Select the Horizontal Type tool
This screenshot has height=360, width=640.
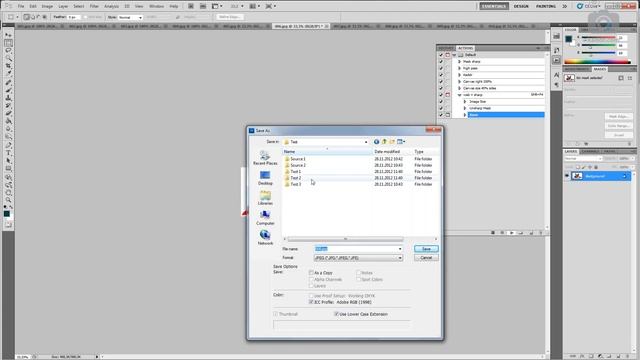click(x=8, y=153)
